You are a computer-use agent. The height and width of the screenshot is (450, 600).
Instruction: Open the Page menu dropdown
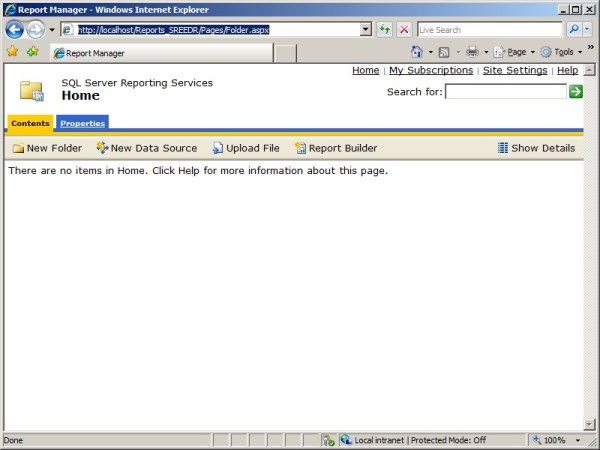point(514,52)
